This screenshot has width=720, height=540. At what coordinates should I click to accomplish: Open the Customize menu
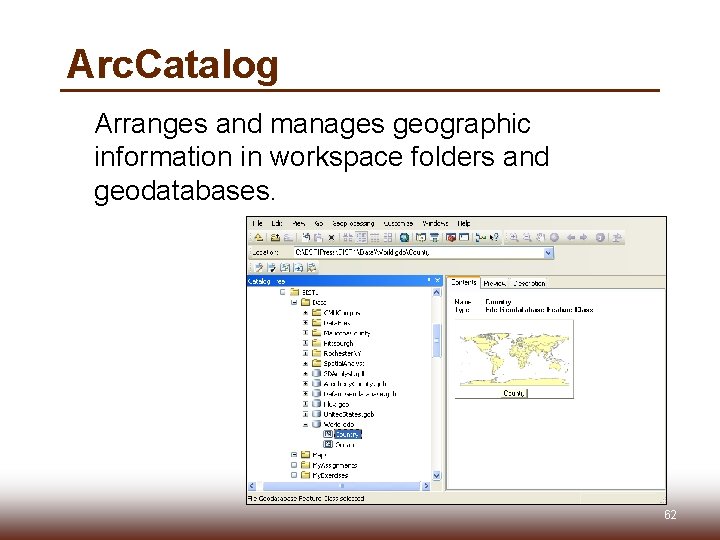pyautogui.click(x=398, y=224)
